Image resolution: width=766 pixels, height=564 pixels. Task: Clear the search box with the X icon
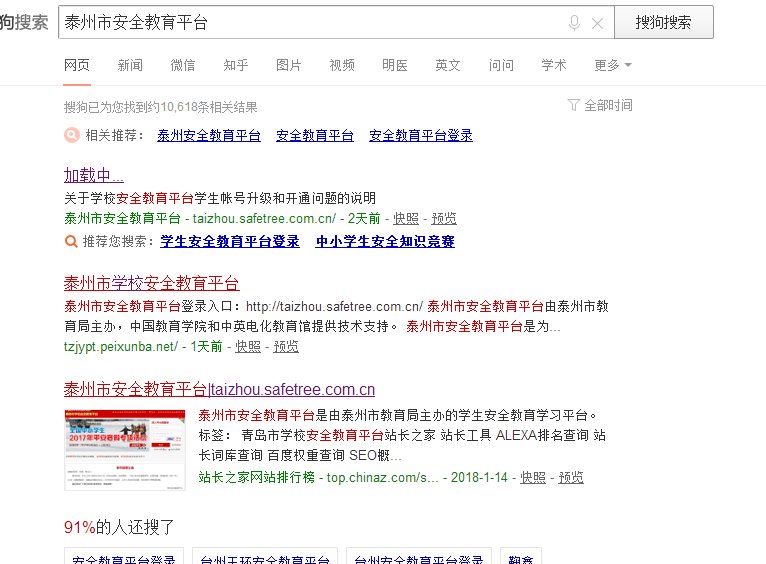(x=597, y=23)
